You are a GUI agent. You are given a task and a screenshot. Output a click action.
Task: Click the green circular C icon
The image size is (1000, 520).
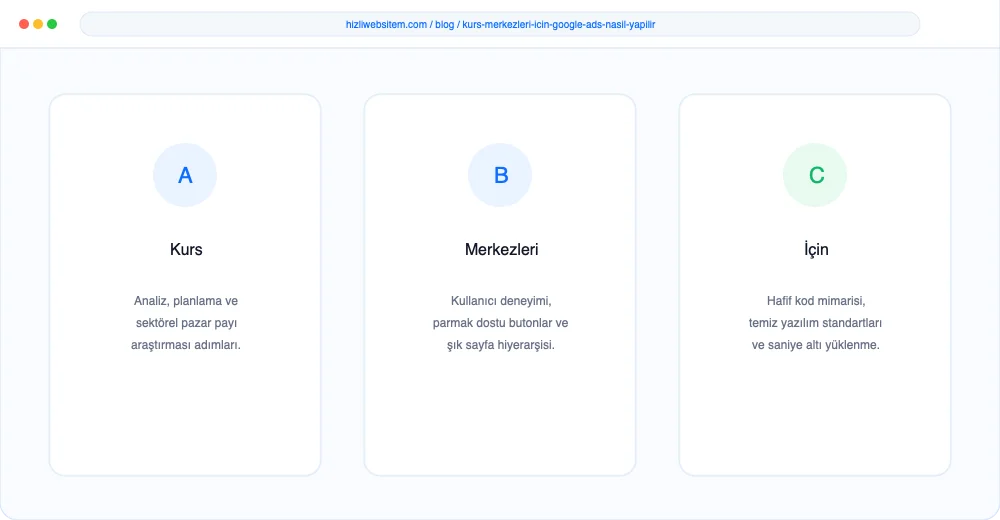click(815, 175)
